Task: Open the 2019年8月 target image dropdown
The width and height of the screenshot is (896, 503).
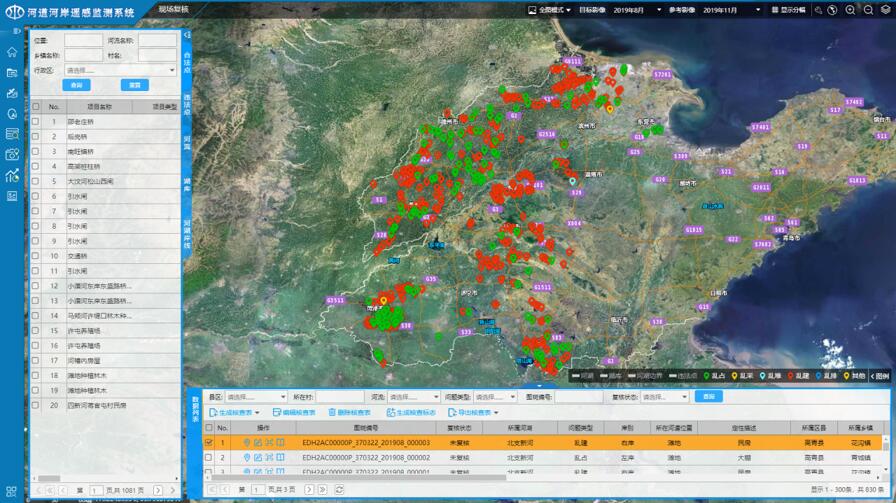Action: [637, 10]
